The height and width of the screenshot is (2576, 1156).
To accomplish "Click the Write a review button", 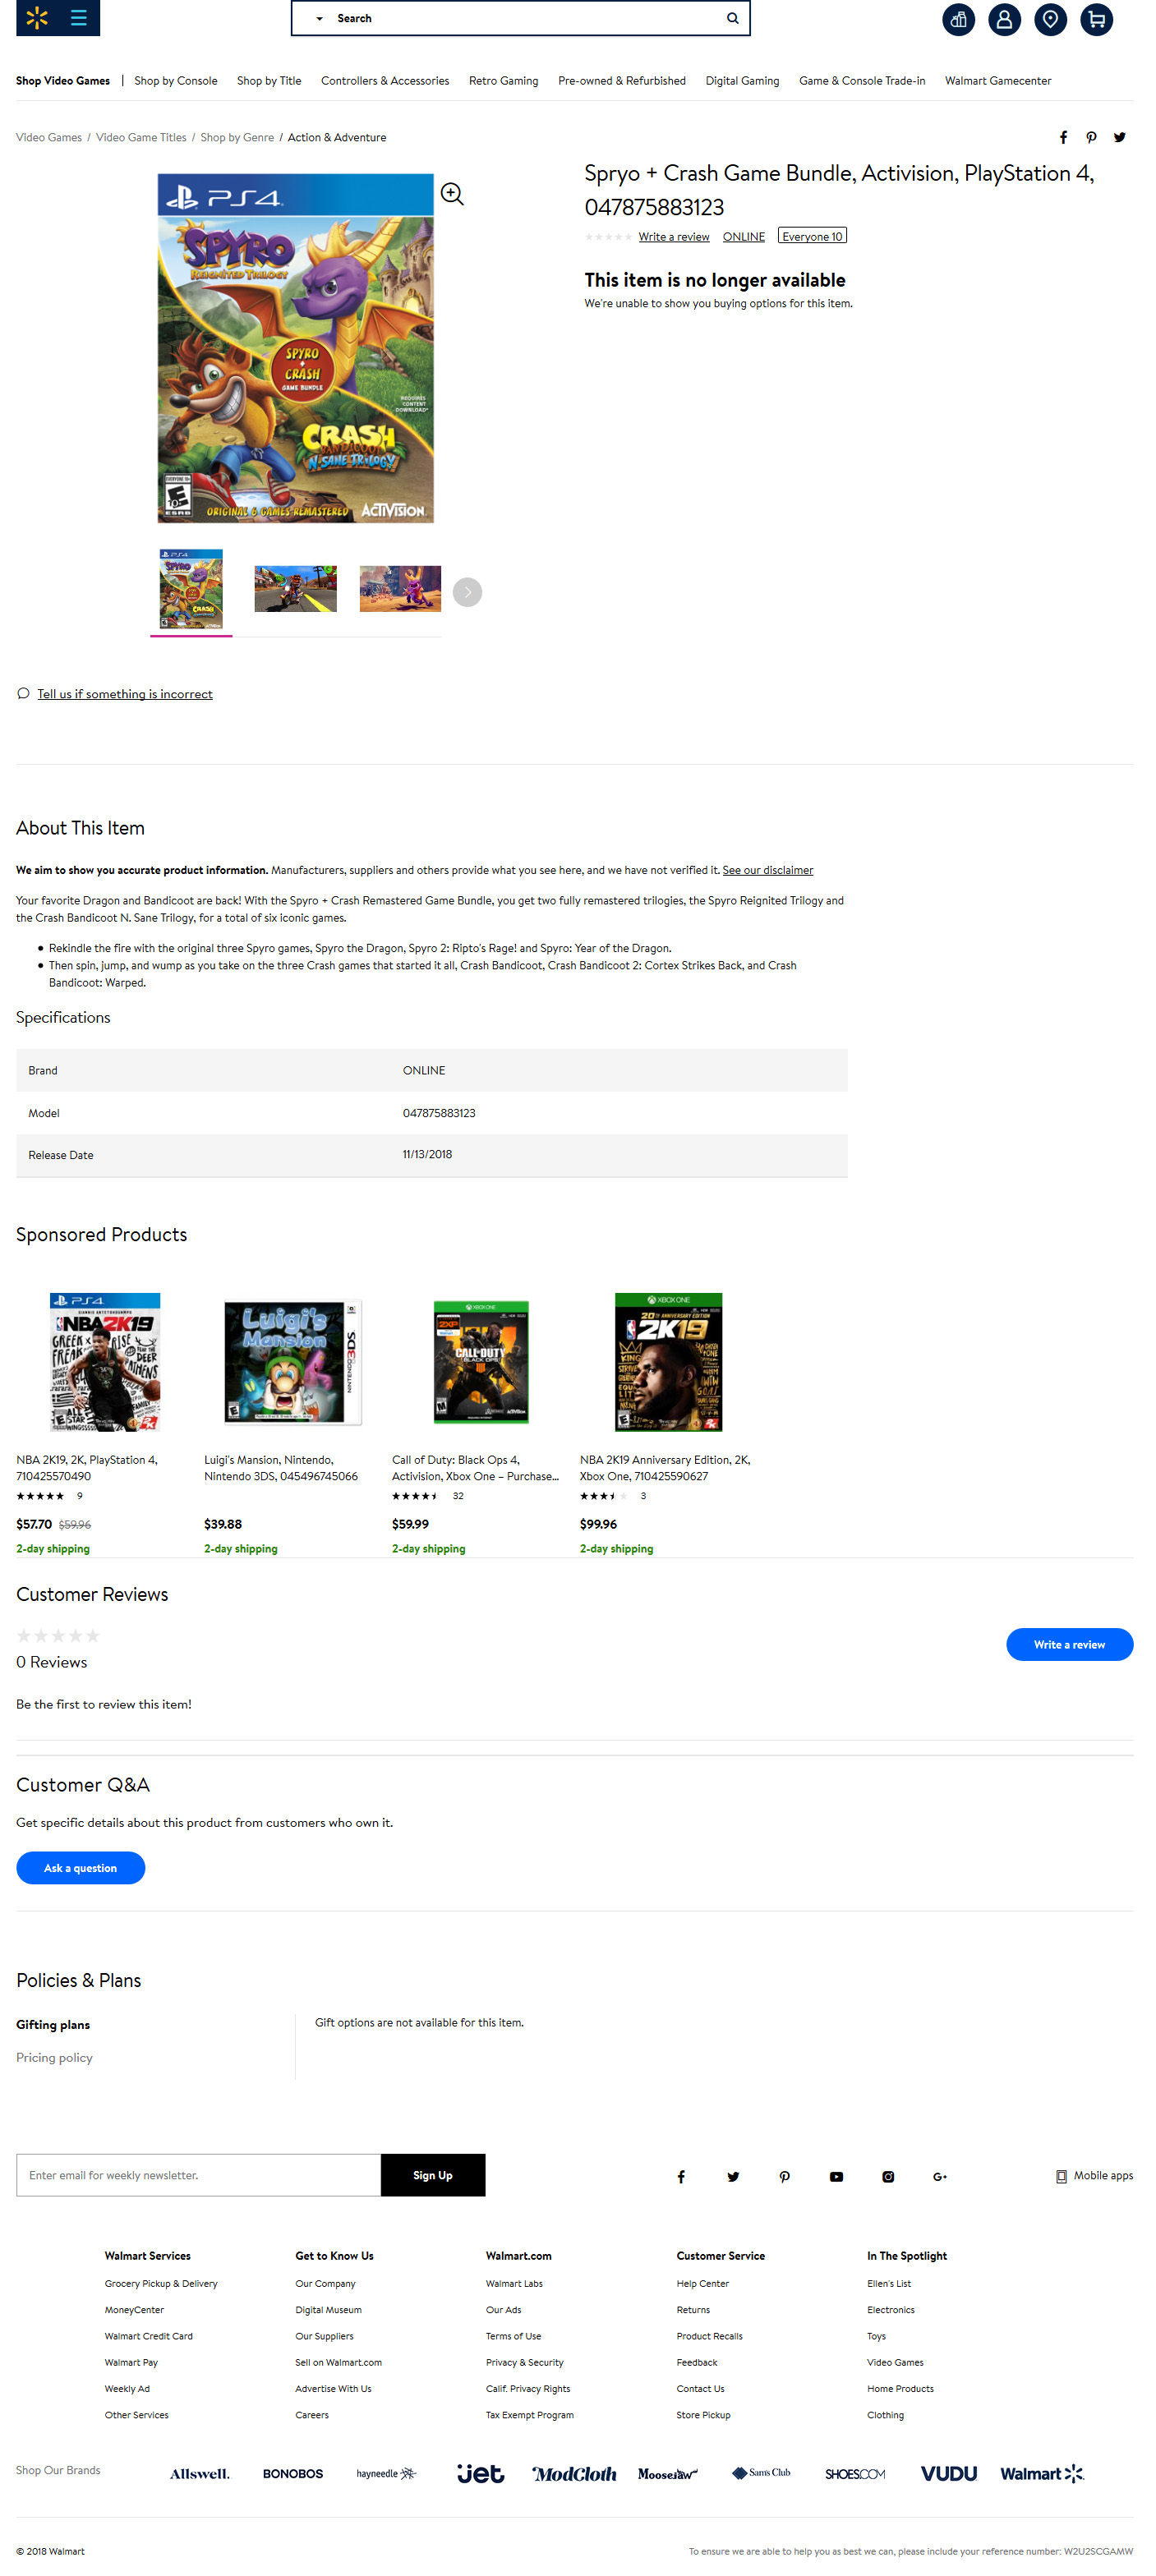I will click(x=1068, y=1644).
